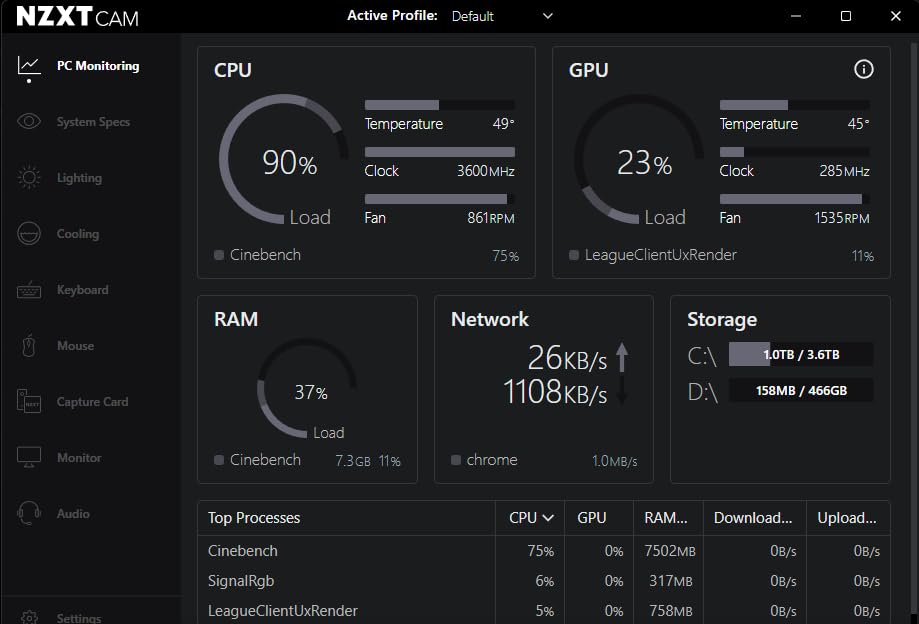Select the Lighting sun icon
The height and width of the screenshot is (624, 919).
click(29, 178)
